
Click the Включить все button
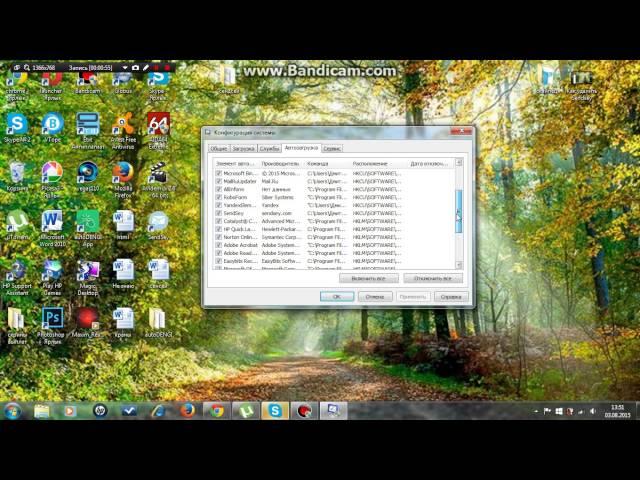click(x=368, y=278)
